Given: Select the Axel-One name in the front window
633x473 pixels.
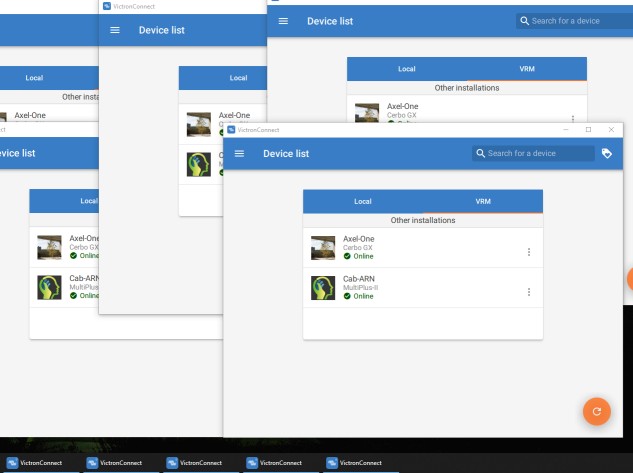Looking at the screenshot, I should (358, 239).
